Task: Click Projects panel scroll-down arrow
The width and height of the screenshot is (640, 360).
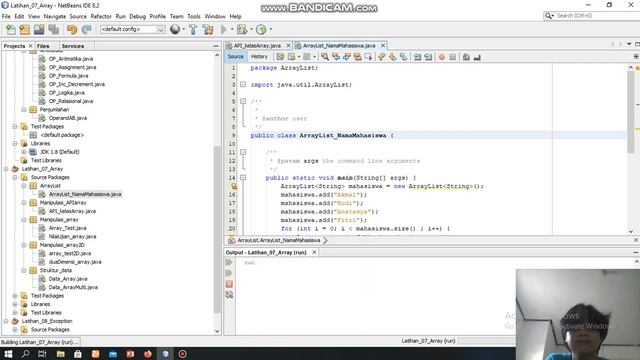Action: coord(217,331)
